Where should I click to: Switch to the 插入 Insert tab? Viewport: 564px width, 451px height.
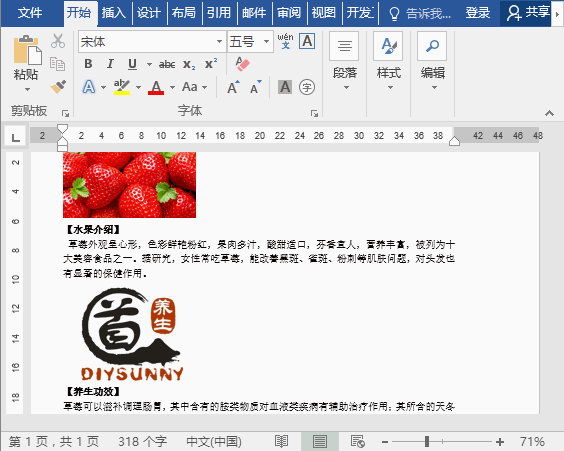point(113,13)
